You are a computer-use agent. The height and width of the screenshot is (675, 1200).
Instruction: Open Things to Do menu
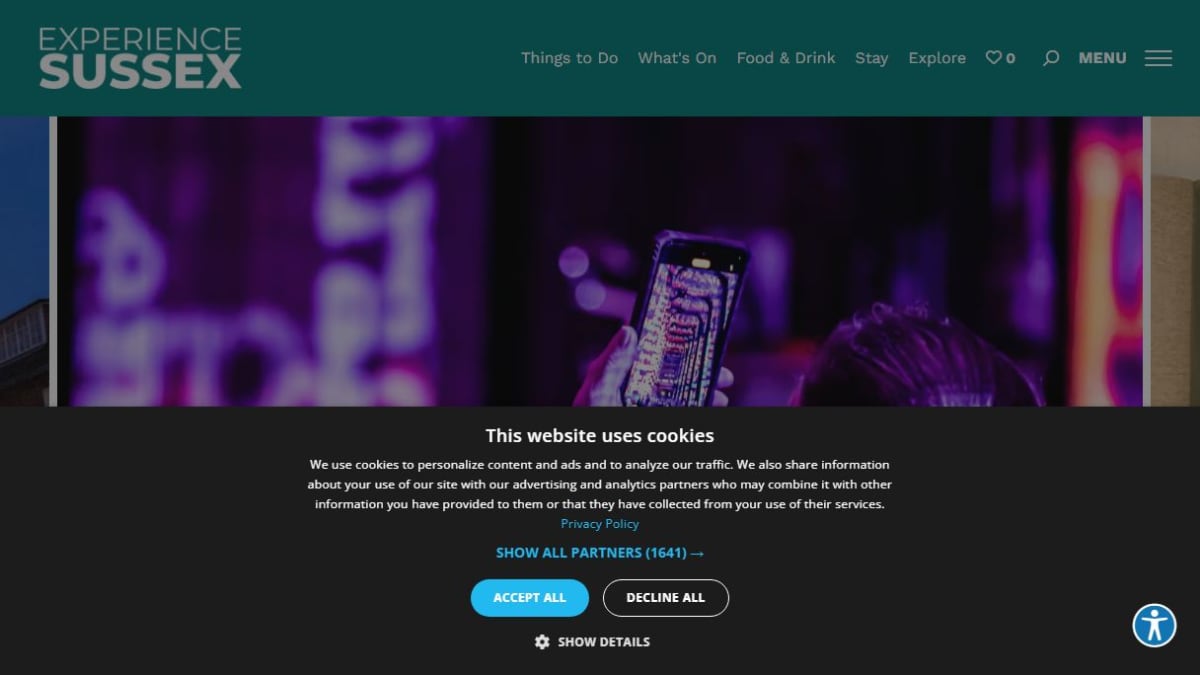569,58
